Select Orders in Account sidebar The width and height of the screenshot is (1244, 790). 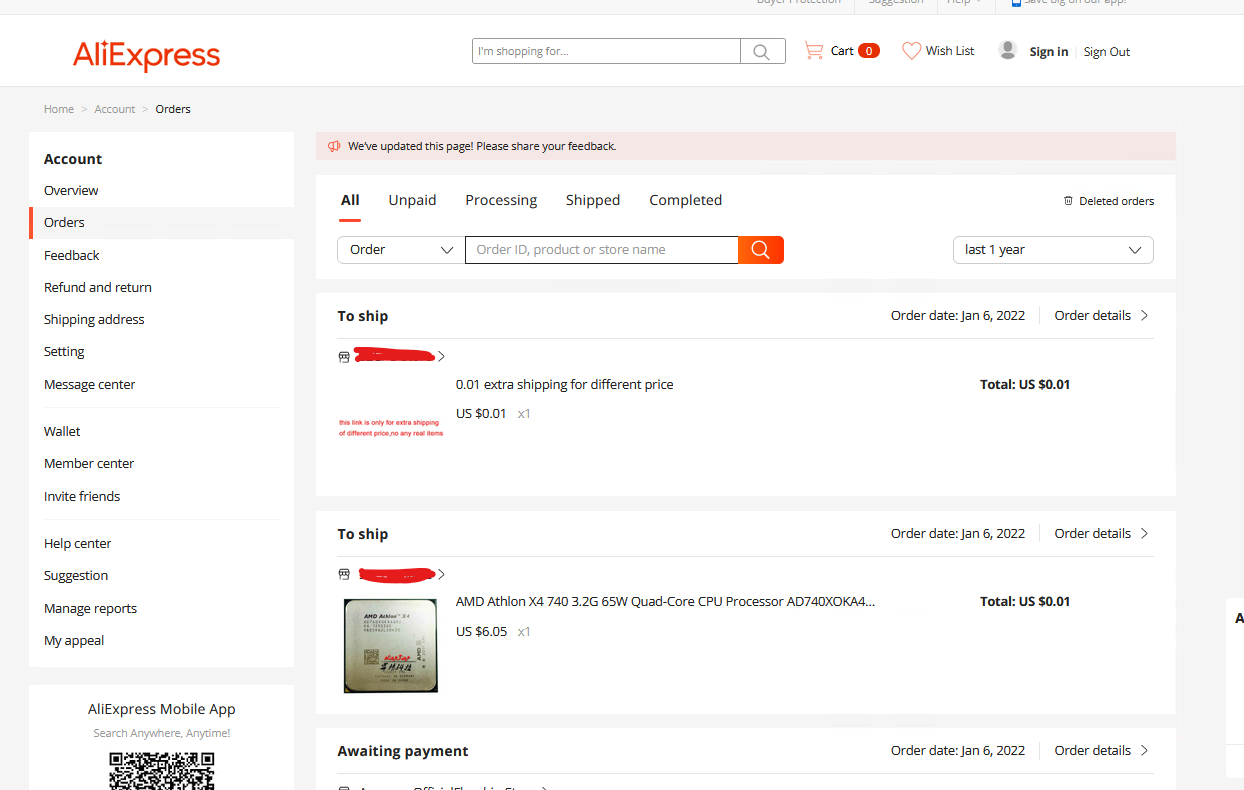pyautogui.click(x=64, y=222)
